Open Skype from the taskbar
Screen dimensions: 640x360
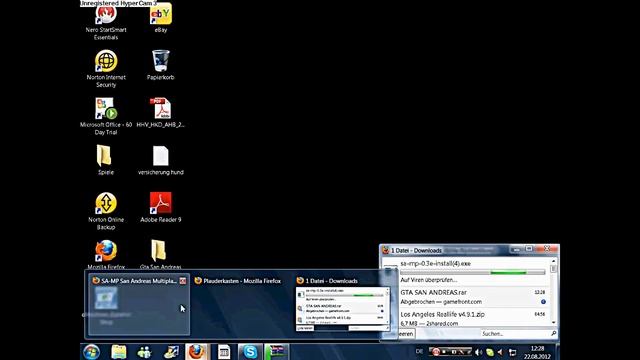click(250, 352)
